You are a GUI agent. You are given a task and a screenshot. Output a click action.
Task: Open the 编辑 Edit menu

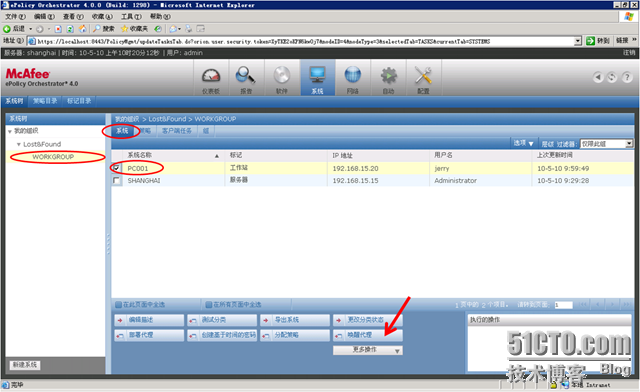pyautogui.click(x=44, y=16)
